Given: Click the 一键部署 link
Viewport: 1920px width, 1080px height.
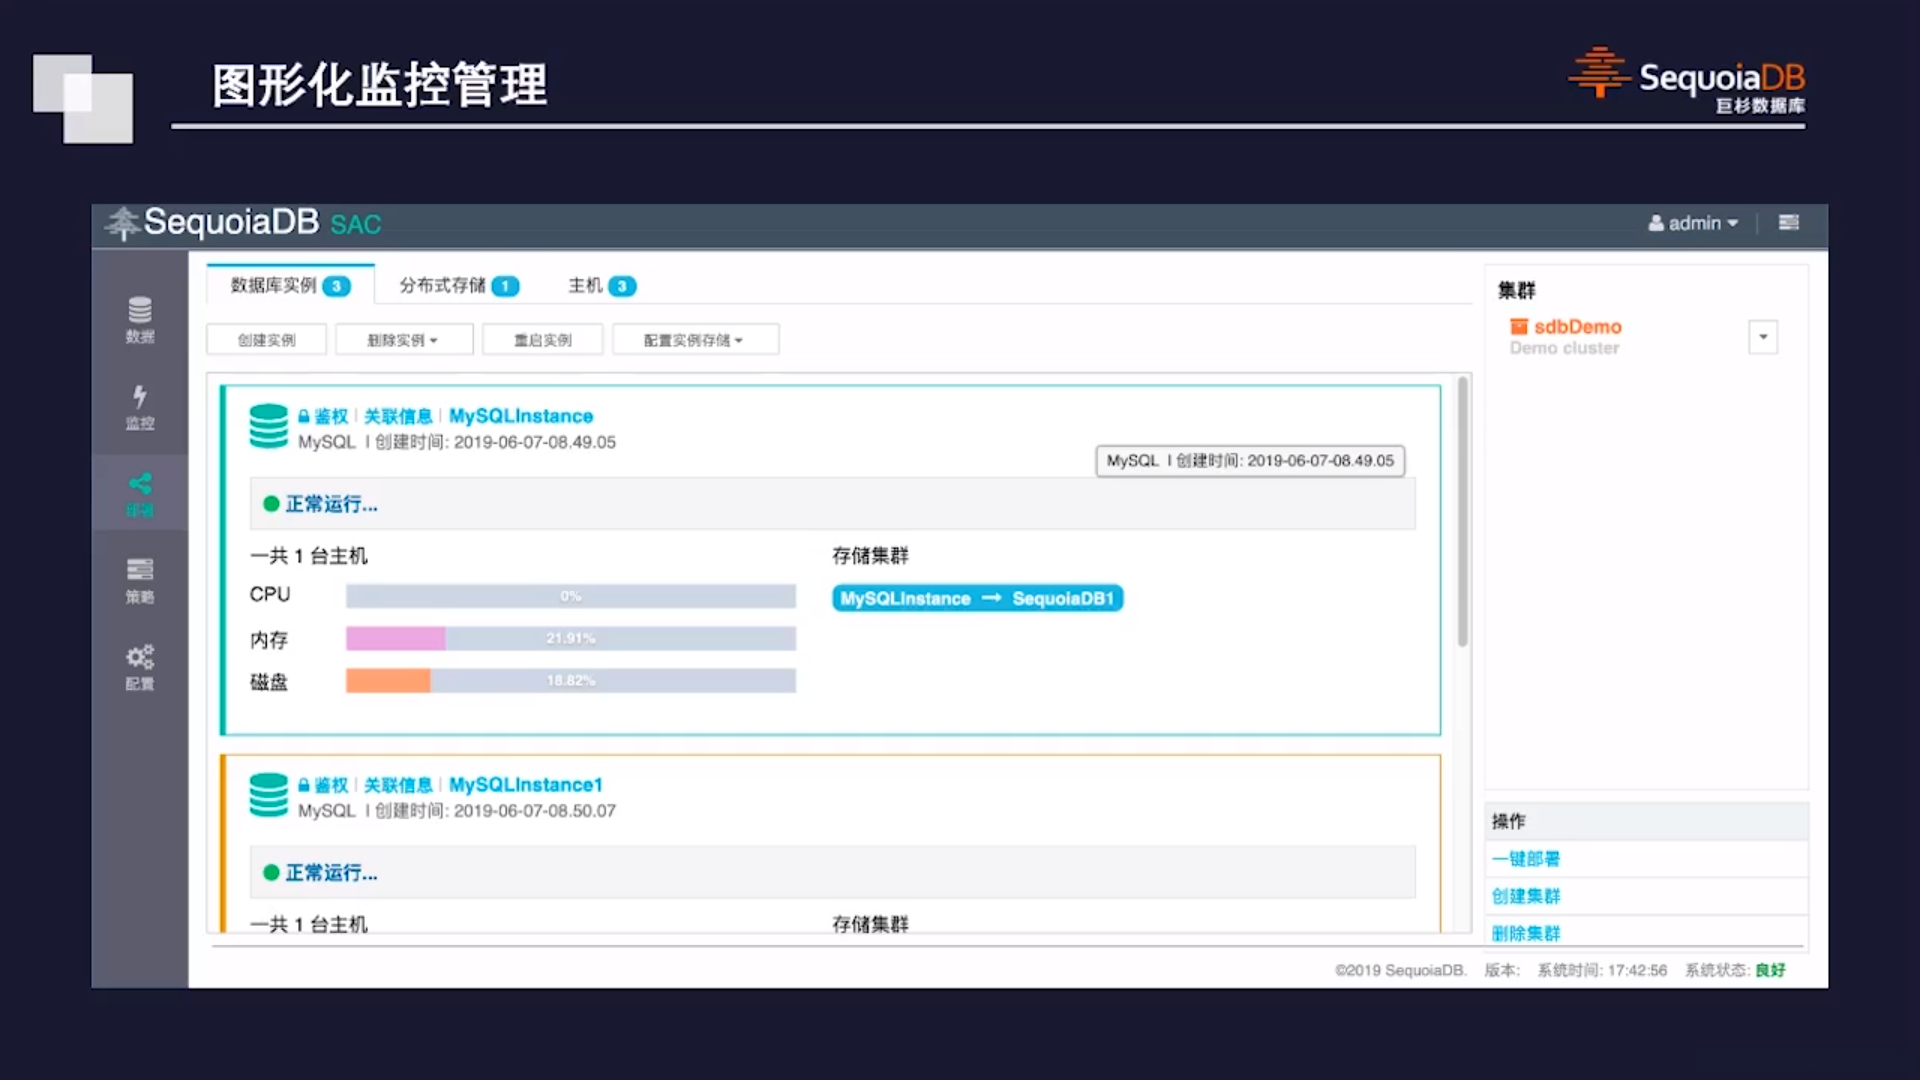Looking at the screenshot, I should tap(1525, 859).
